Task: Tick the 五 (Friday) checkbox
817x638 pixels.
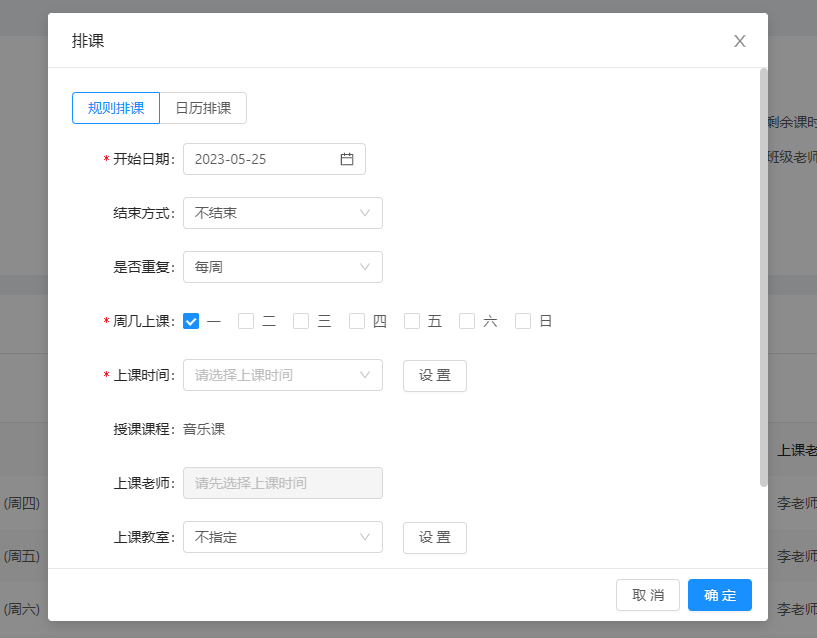Action: [x=412, y=321]
